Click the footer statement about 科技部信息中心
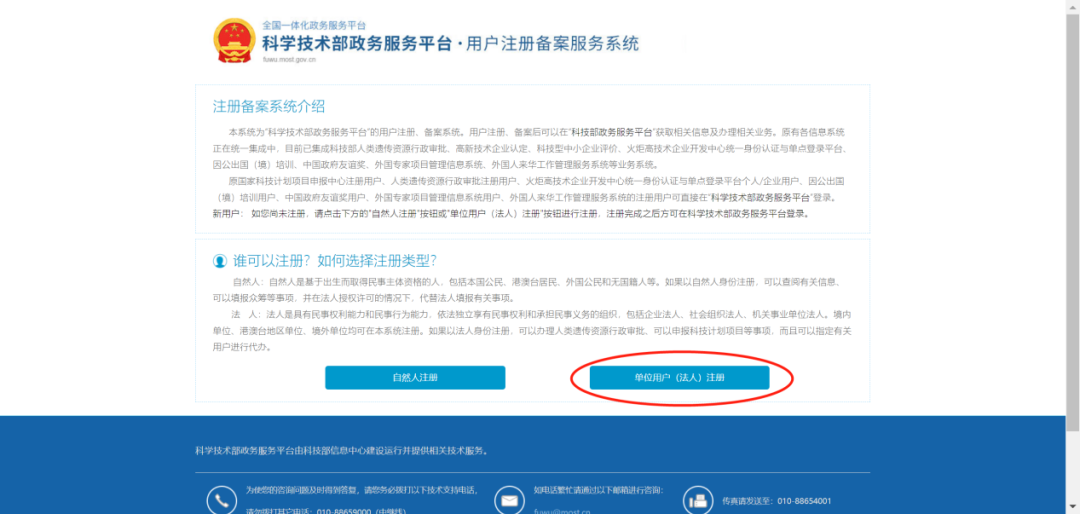The width and height of the screenshot is (1080, 514). click(x=341, y=451)
